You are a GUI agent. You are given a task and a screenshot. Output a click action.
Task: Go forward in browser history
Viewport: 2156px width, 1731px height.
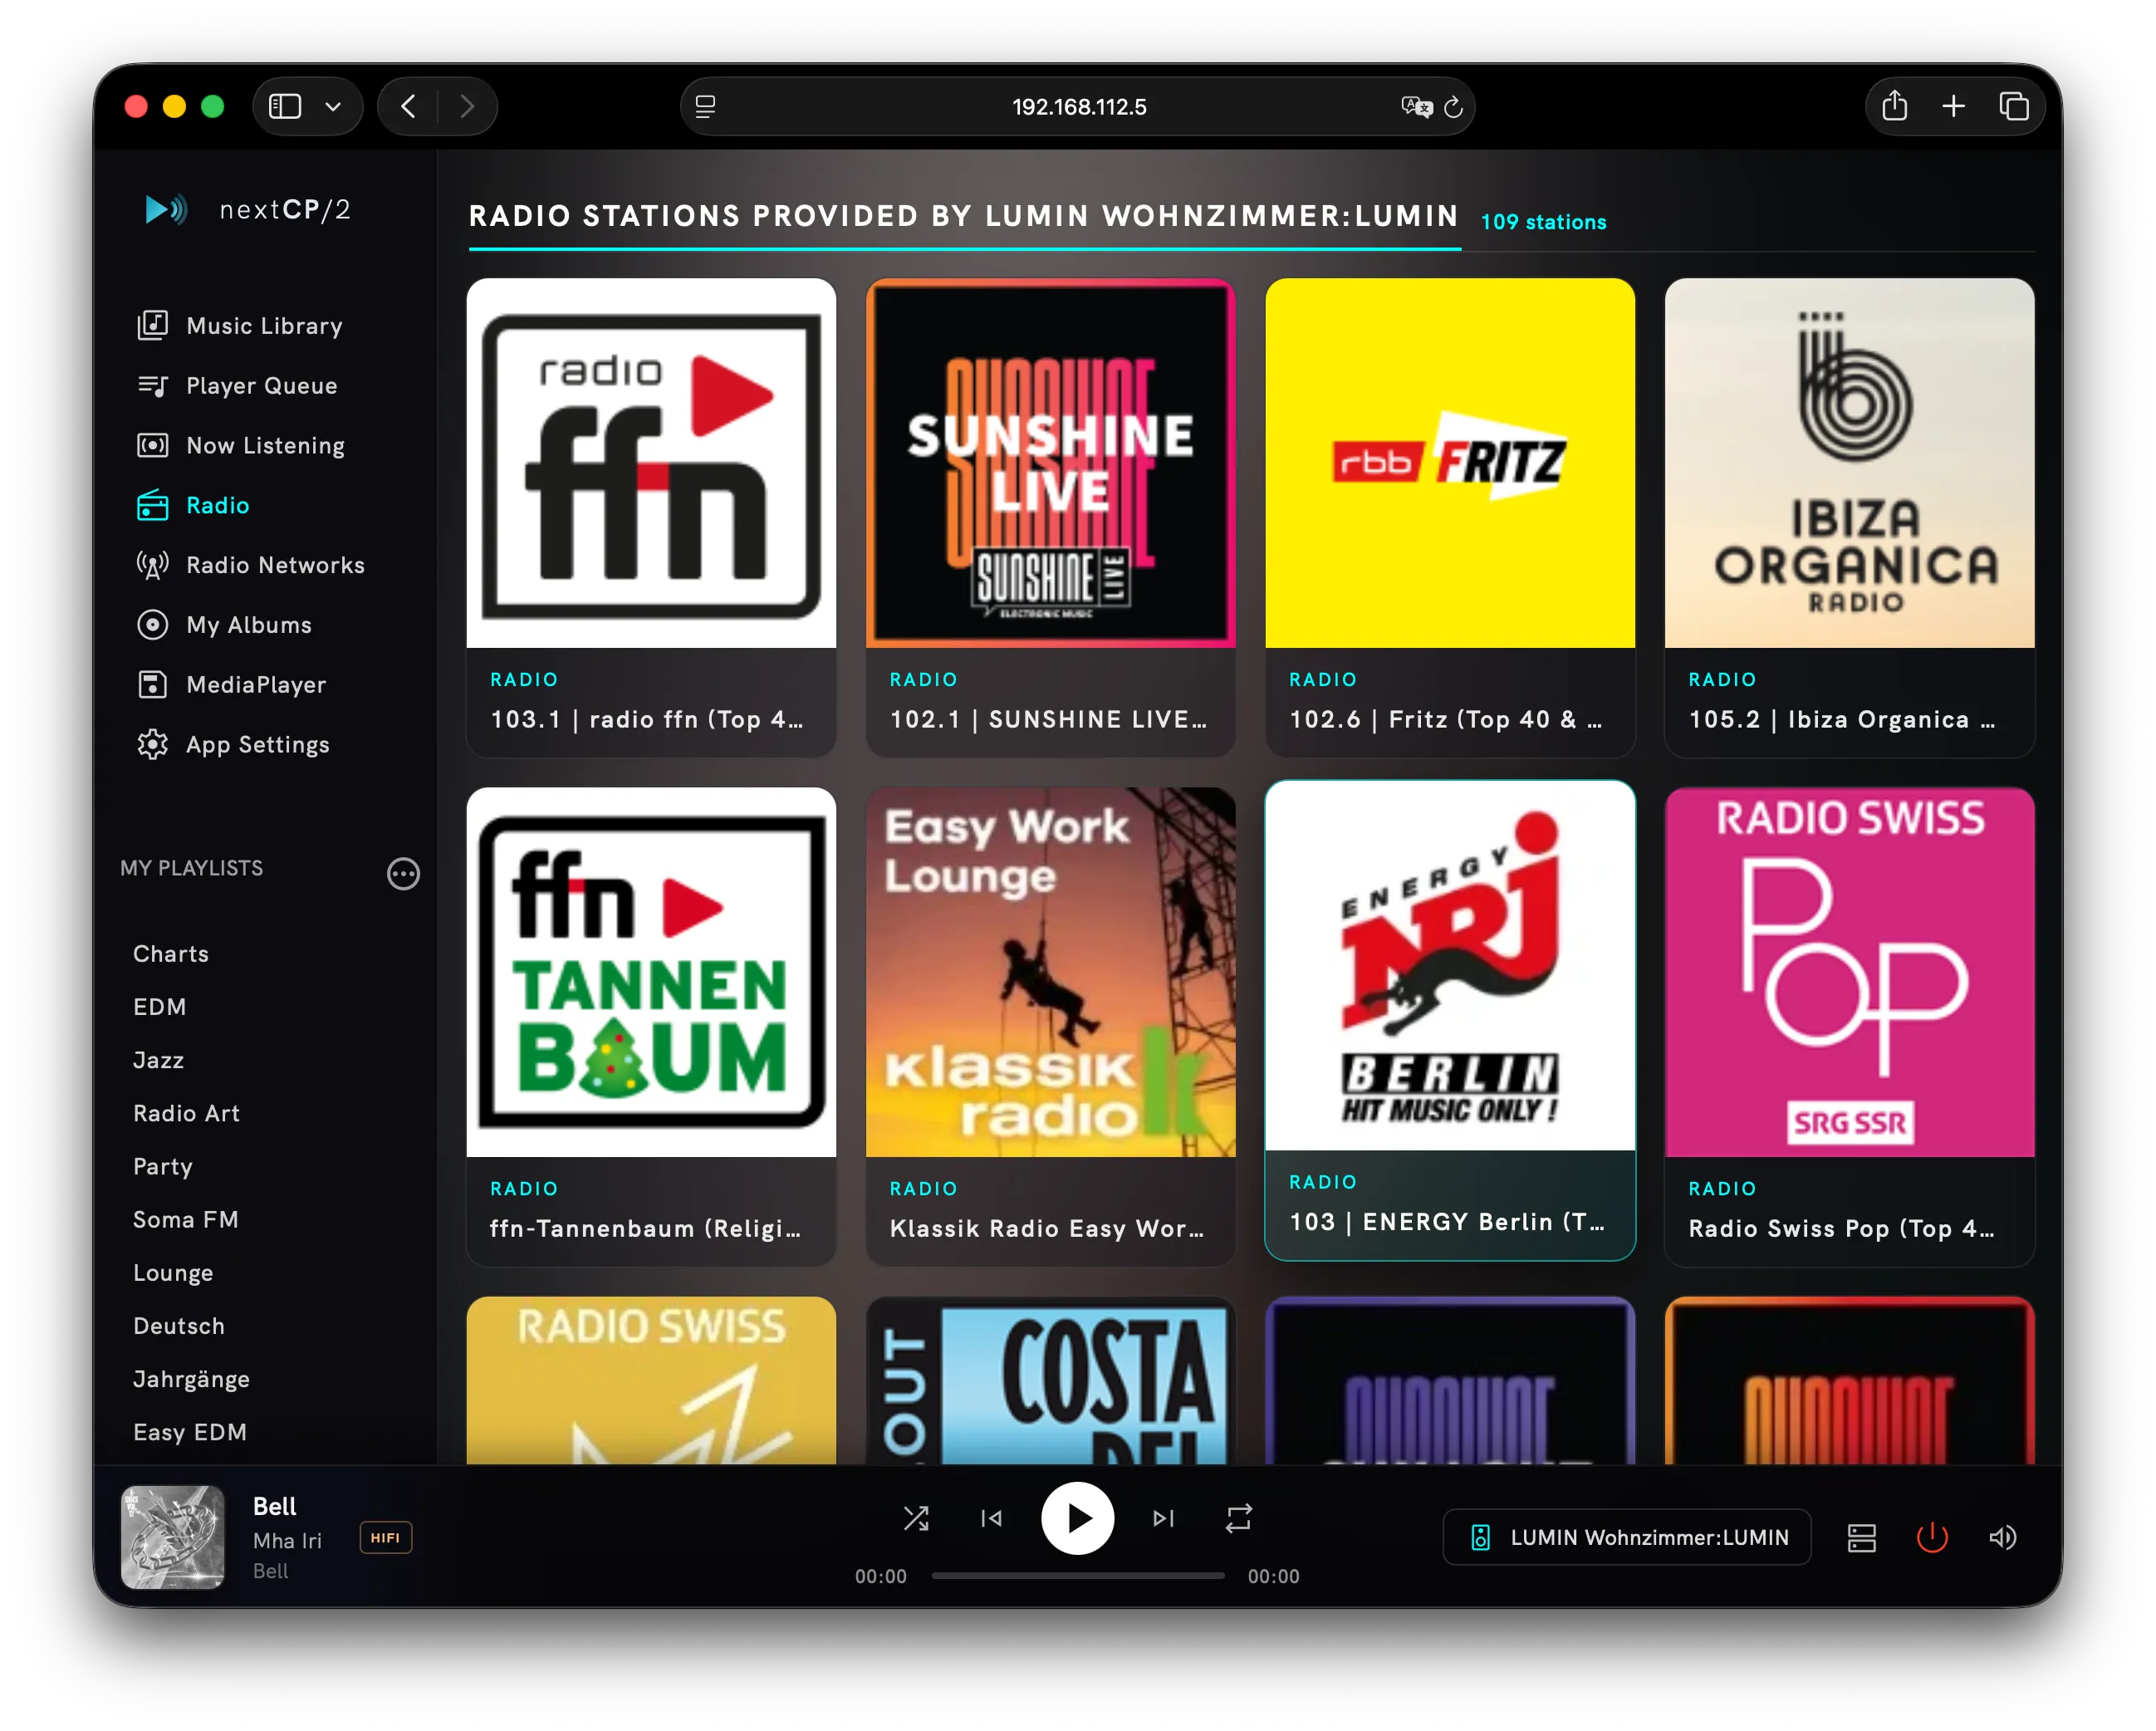pyautogui.click(x=466, y=106)
